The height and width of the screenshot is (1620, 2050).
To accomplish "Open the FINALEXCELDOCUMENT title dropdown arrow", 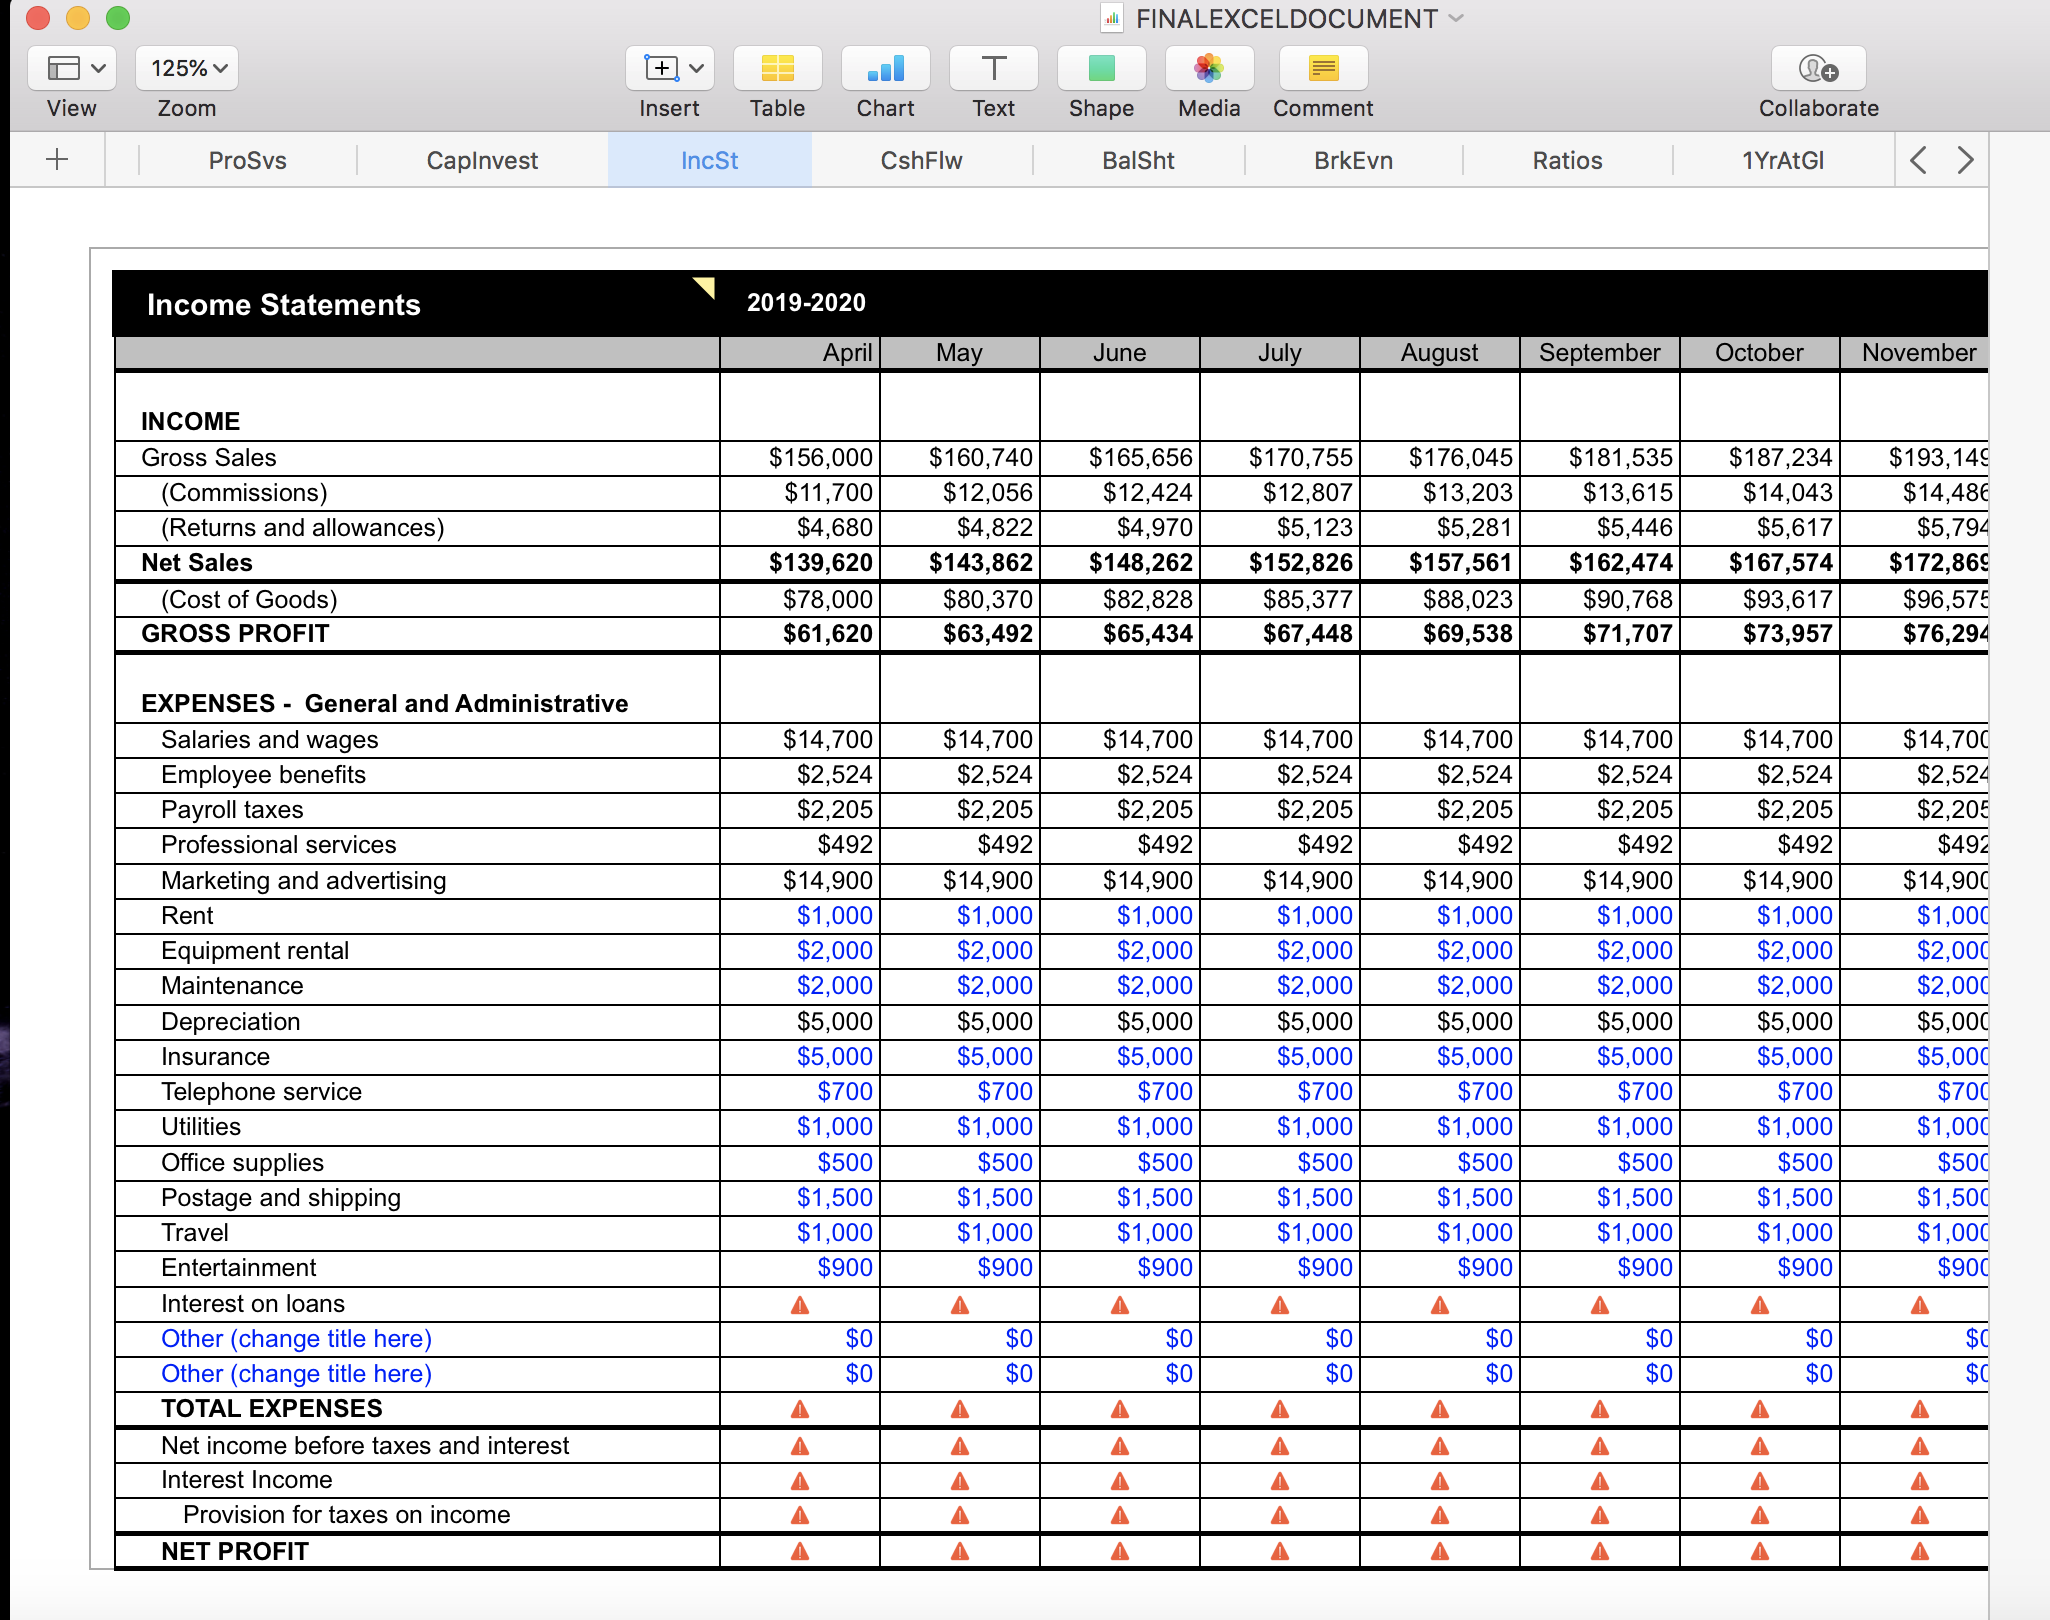I will point(1456,18).
